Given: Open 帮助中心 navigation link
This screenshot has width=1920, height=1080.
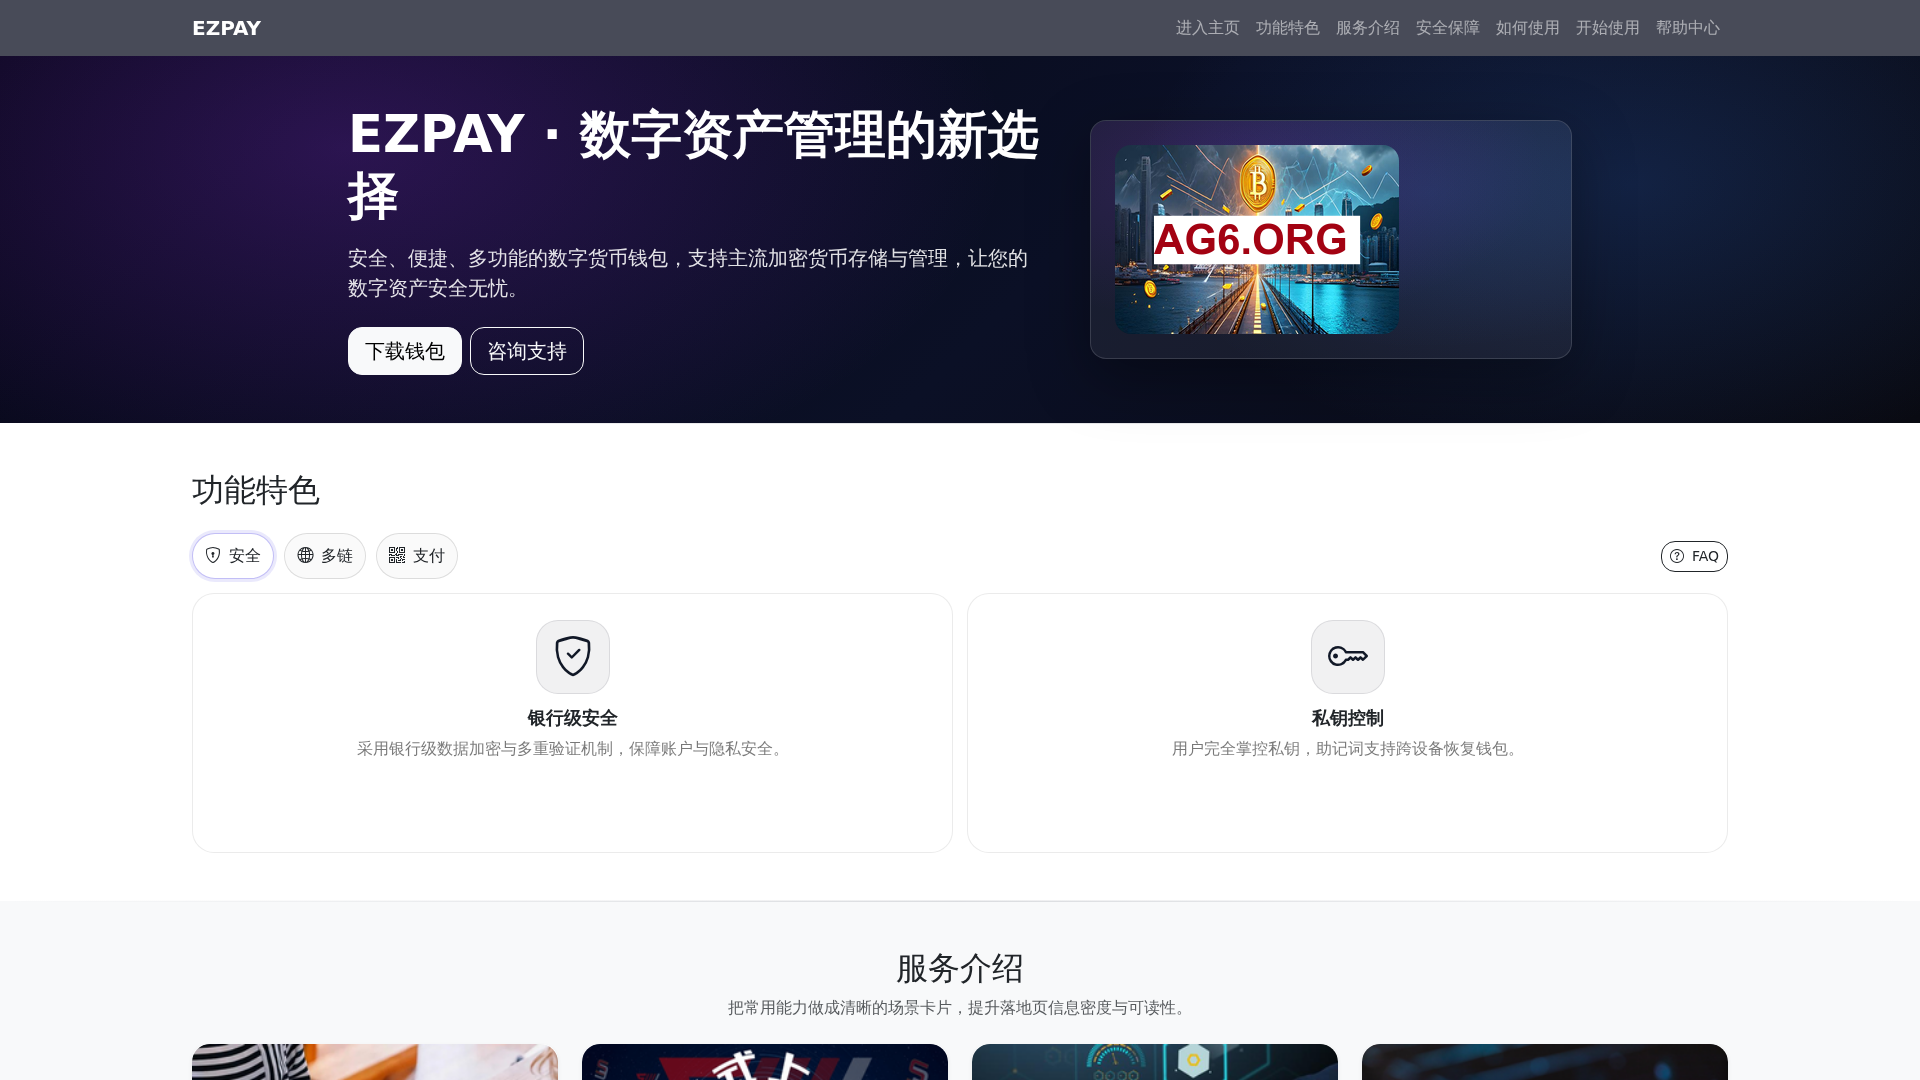Looking at the screenshot, I should tap(1687, 28).
